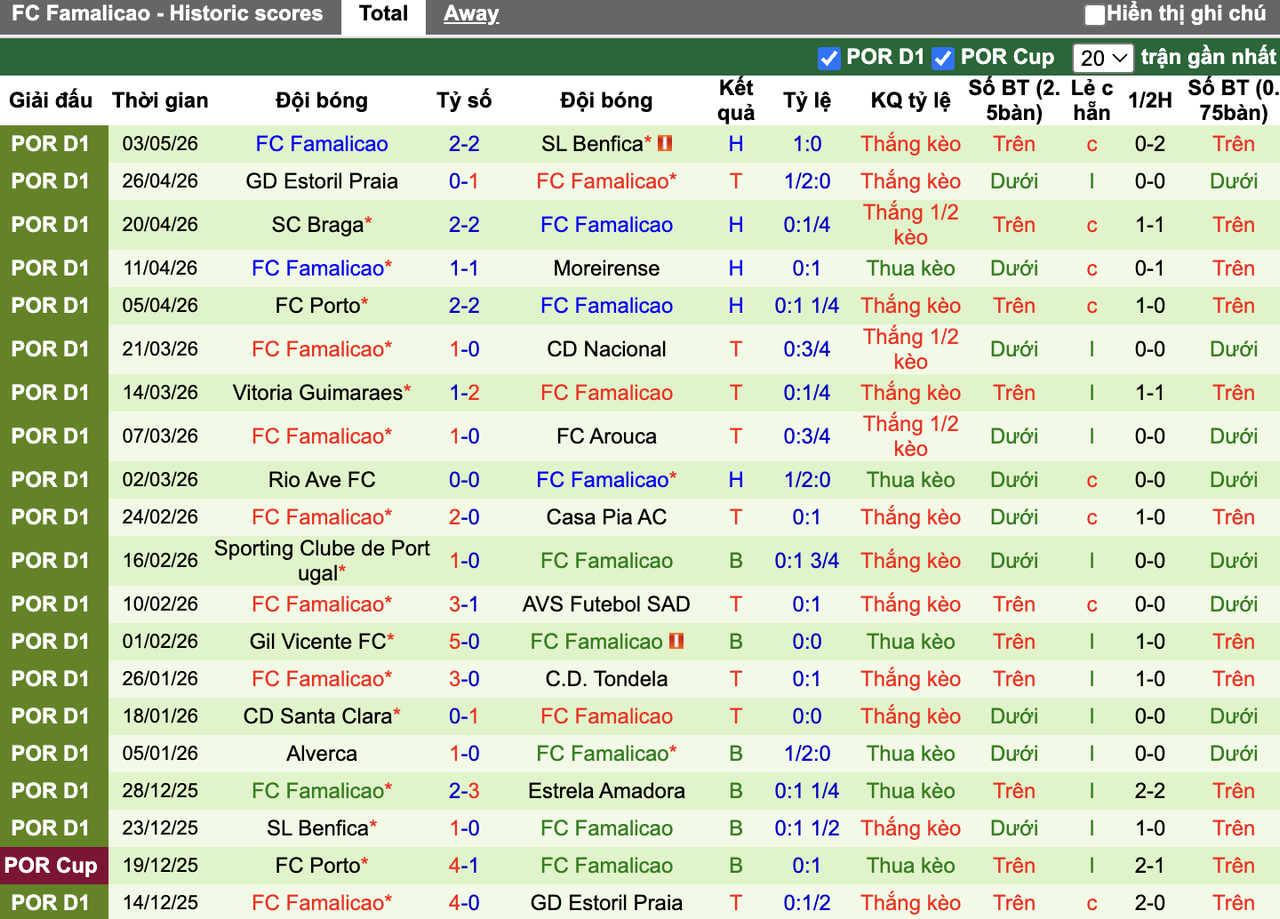Image resolution: width=1280 pixels, height=919 pixels.
Task: Open Vitoria Guimaraes team link
Action: pos(317,393)
